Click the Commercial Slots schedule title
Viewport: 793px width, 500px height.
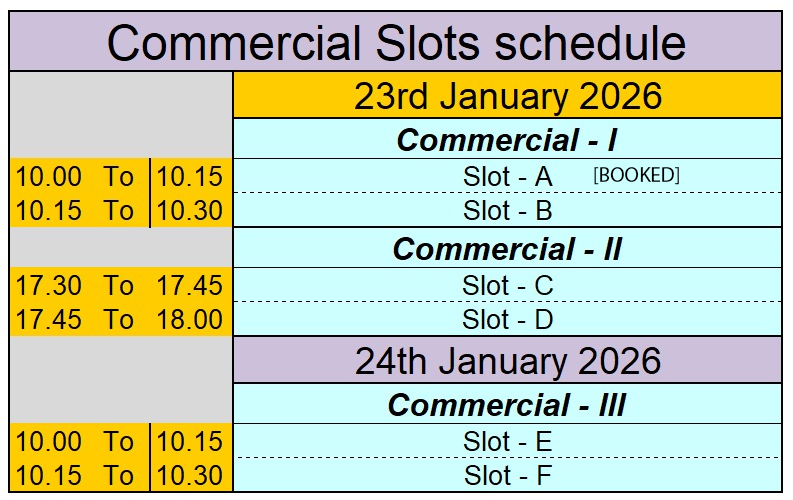pyautogui.click(x=396, y=42)
